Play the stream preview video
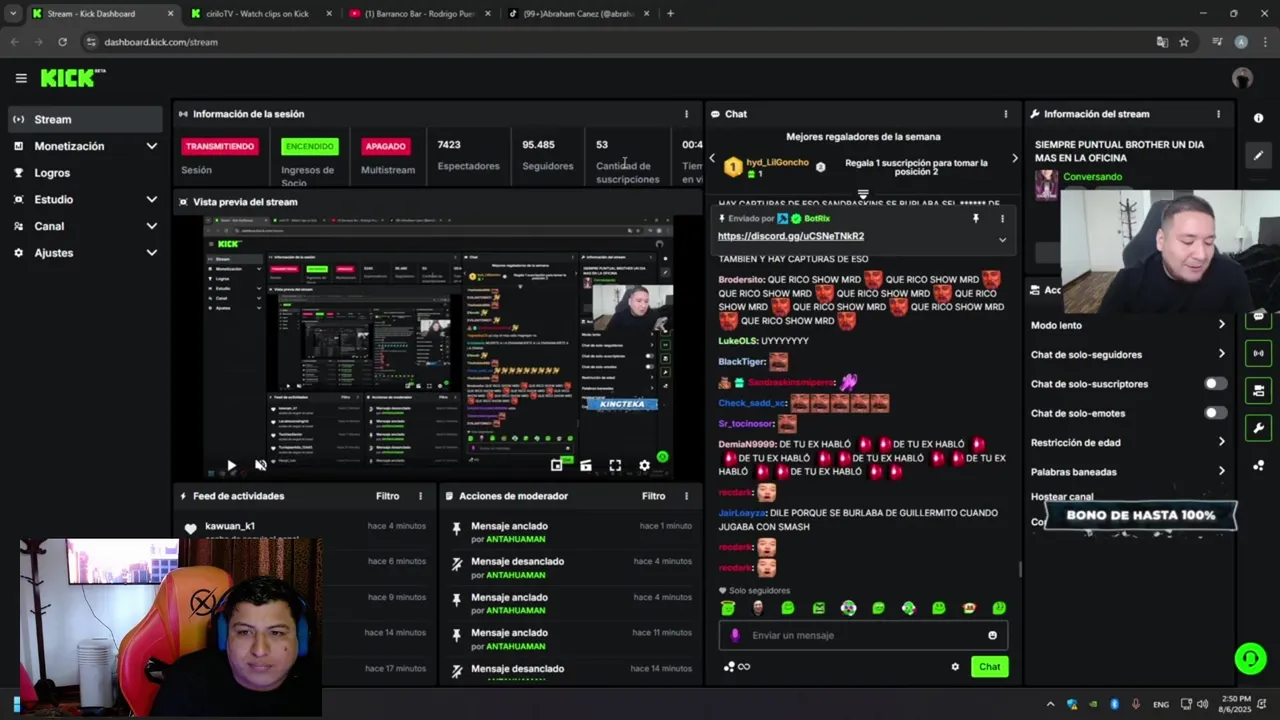 tap(231, 465)
